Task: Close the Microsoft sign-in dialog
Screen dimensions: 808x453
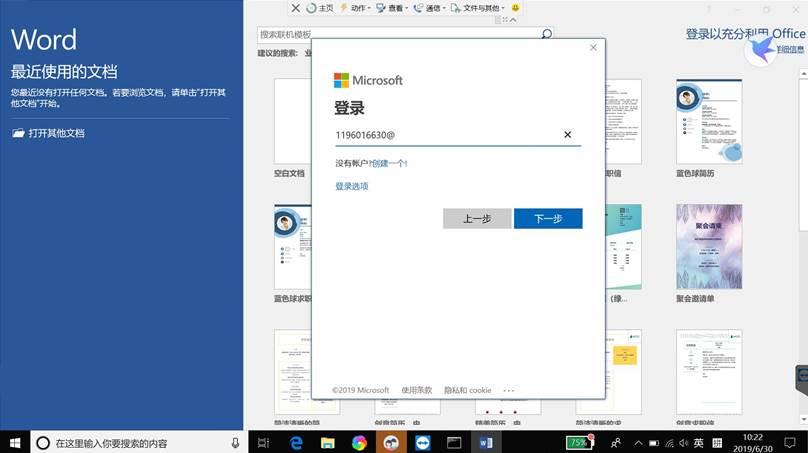Action: (x=593, y=47)
